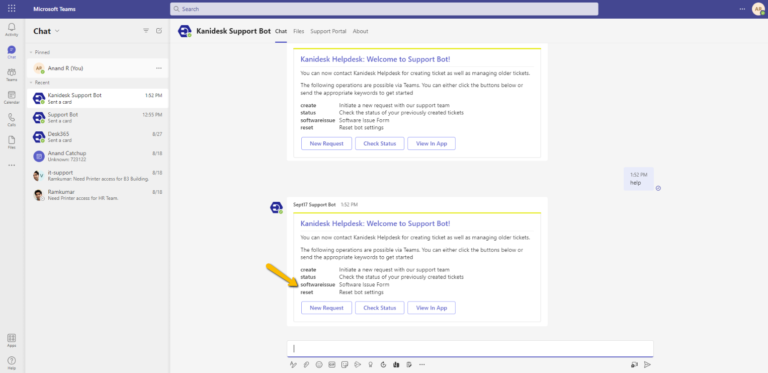
Task: Open the Teams section
Action: pyautogui.click(x=11, y=74)
